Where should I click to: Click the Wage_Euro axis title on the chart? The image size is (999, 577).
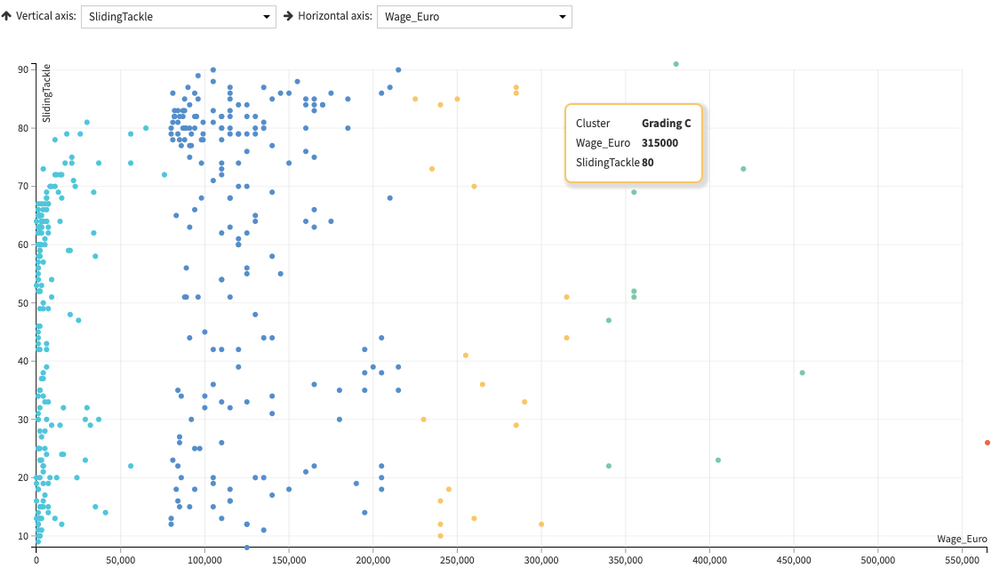(962, 539)
